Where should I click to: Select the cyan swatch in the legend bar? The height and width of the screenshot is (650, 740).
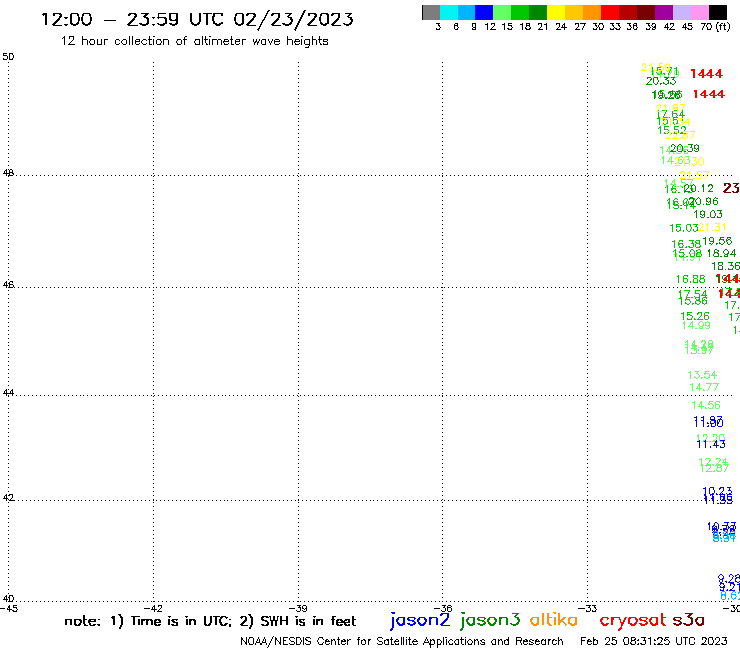pos(449,12)
